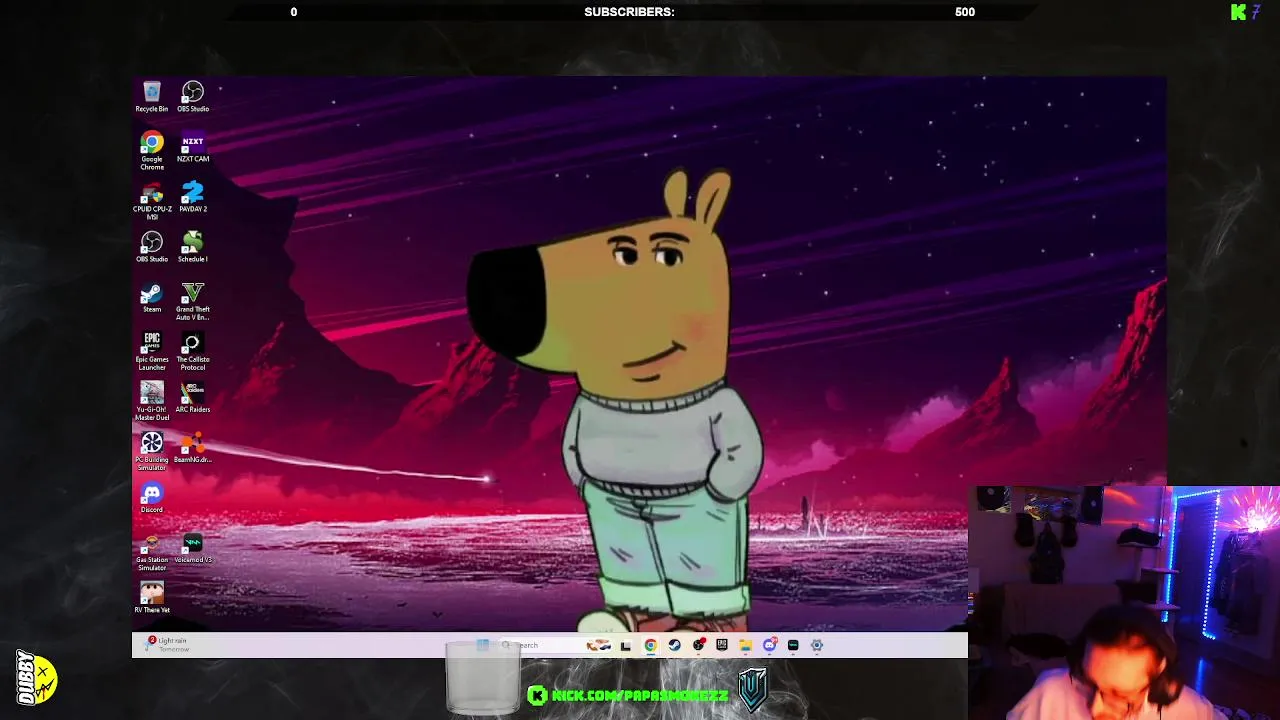Open File Explorer from the taskbar

(x=746, y=645)
